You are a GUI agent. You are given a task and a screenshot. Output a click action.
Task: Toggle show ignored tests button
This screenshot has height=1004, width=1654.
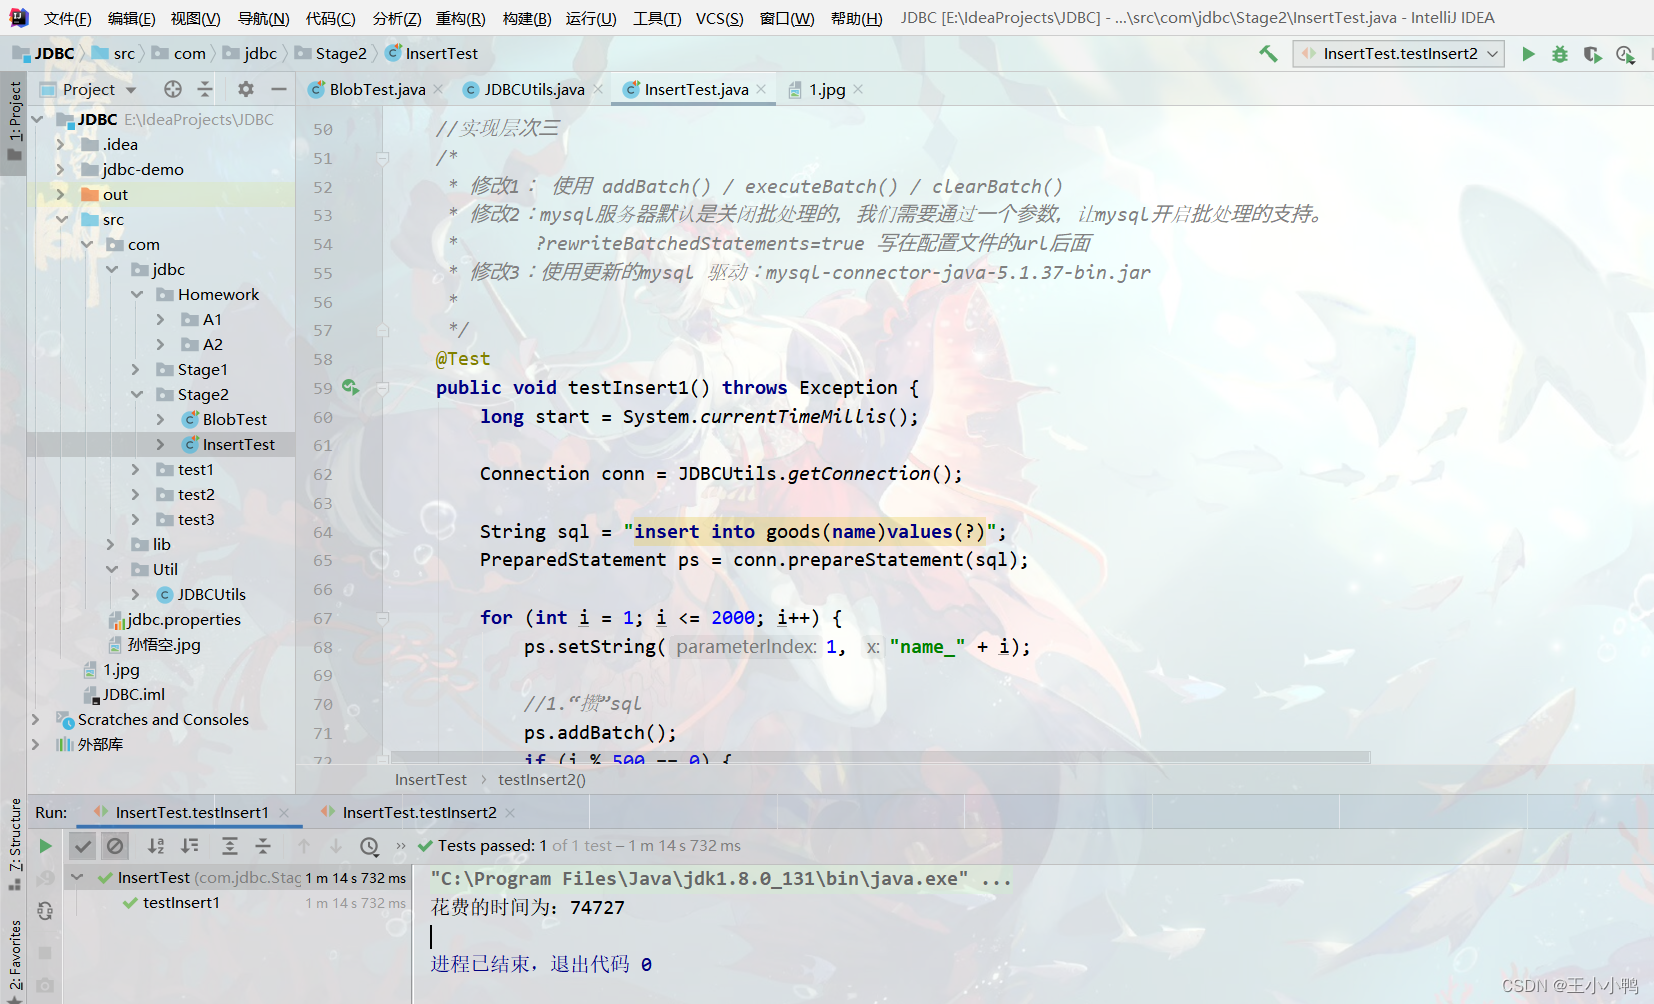116,846
